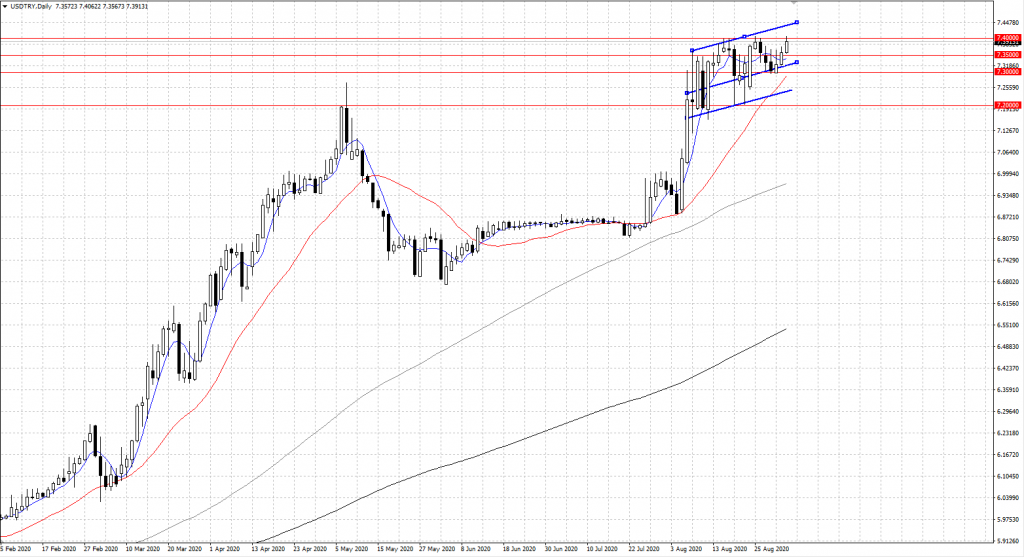Screen dimensions: 1024x557
Task: Click the red 7.20000 price level label
Action: click(x=1007, y=105)
